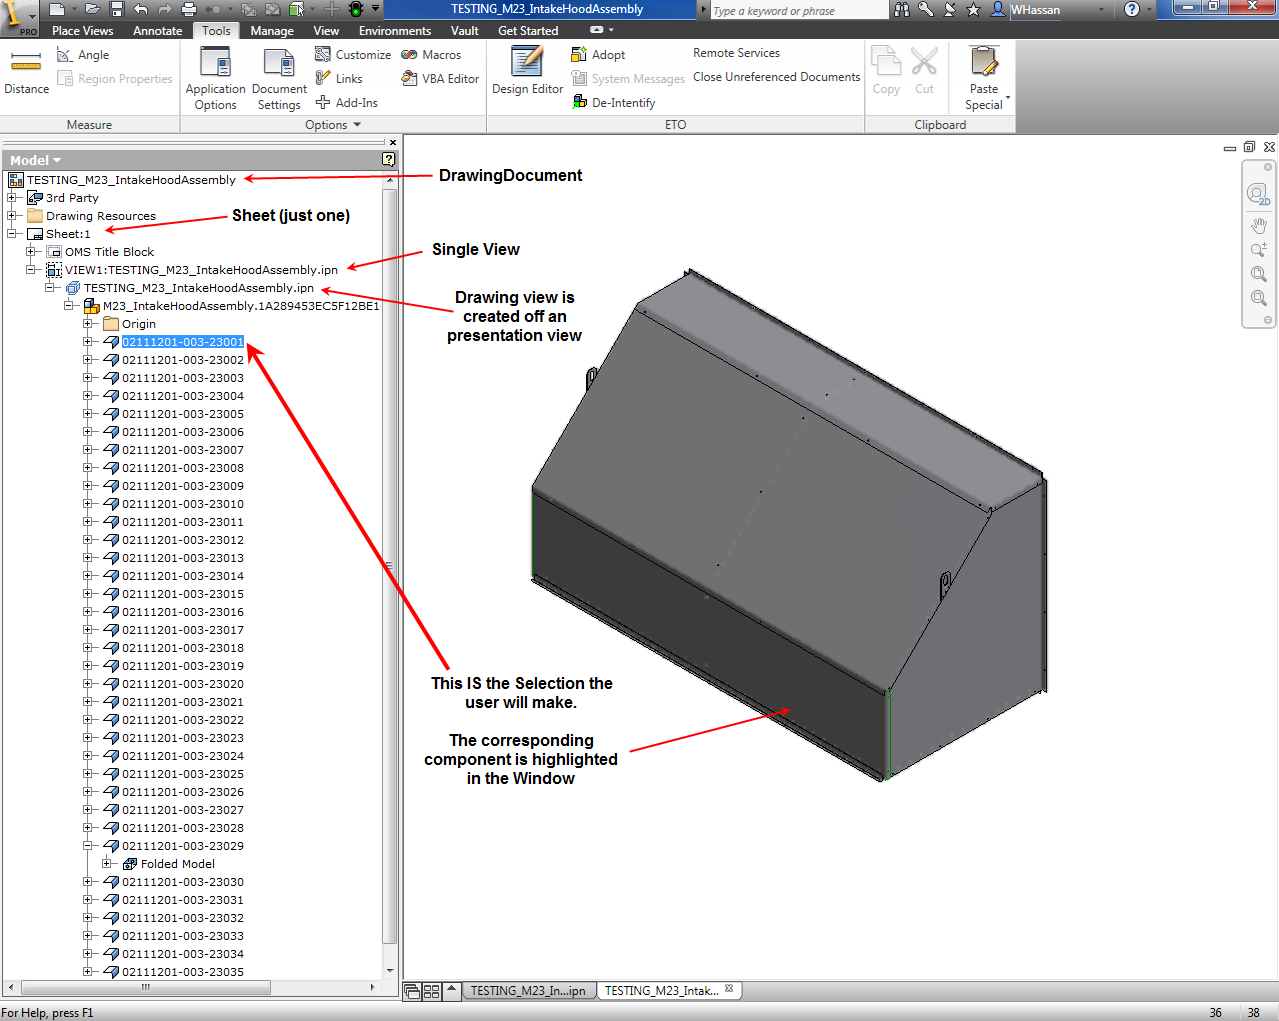Expand the 3rd Party tree node
The width and height of the screenshot is (1279, 1021).
coord(11,198)
